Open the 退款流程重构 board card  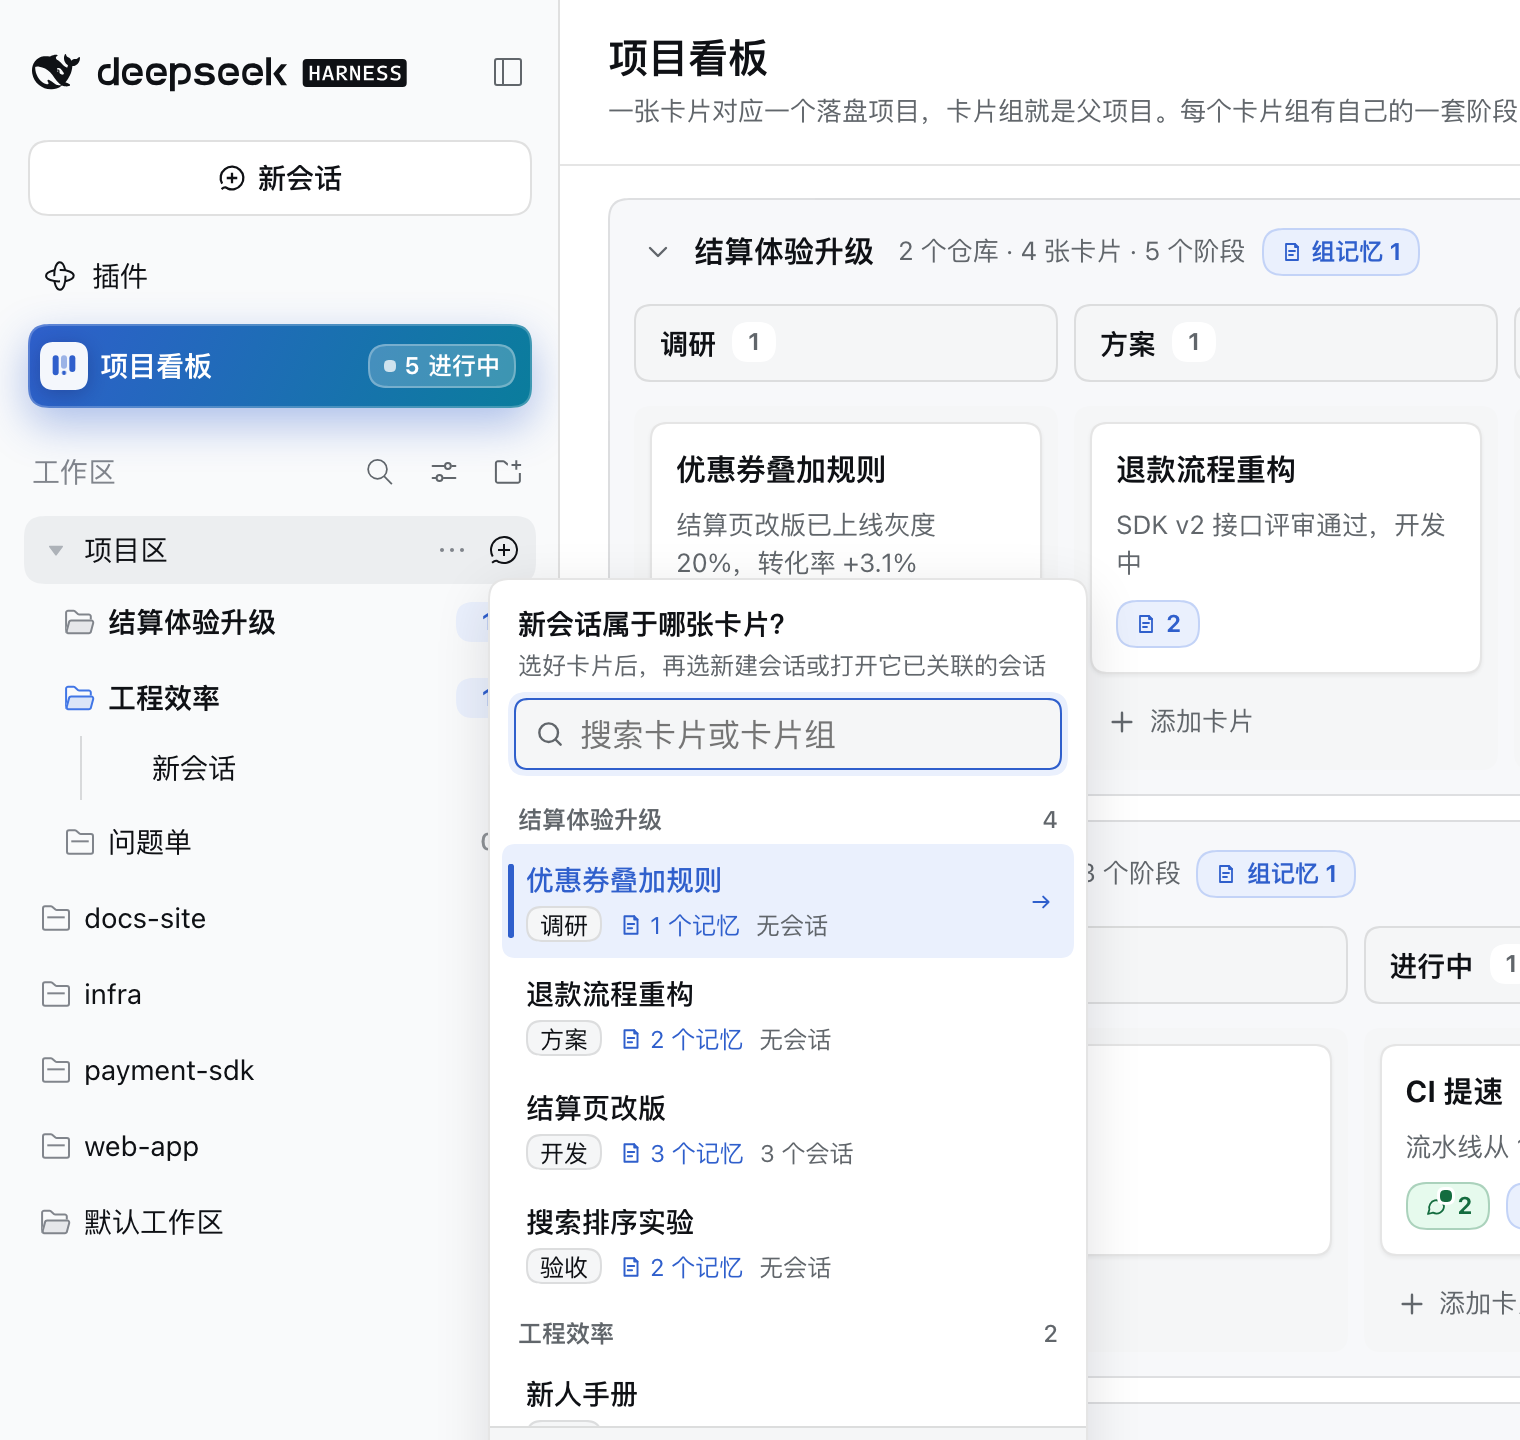click(x=1286, y=548)
